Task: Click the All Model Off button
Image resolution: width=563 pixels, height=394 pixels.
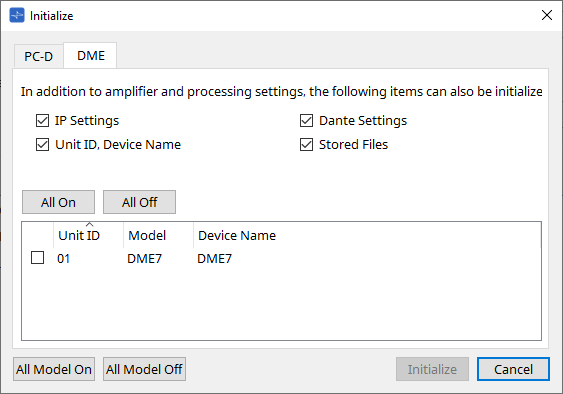Action: tap(144, 369)
